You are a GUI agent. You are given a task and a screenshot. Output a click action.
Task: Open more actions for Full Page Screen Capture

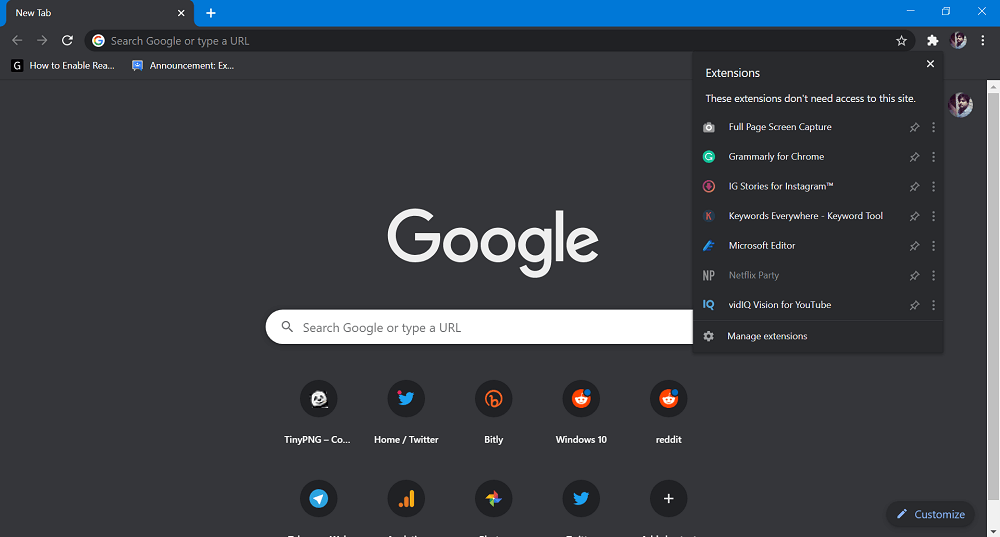coord(934,127)
